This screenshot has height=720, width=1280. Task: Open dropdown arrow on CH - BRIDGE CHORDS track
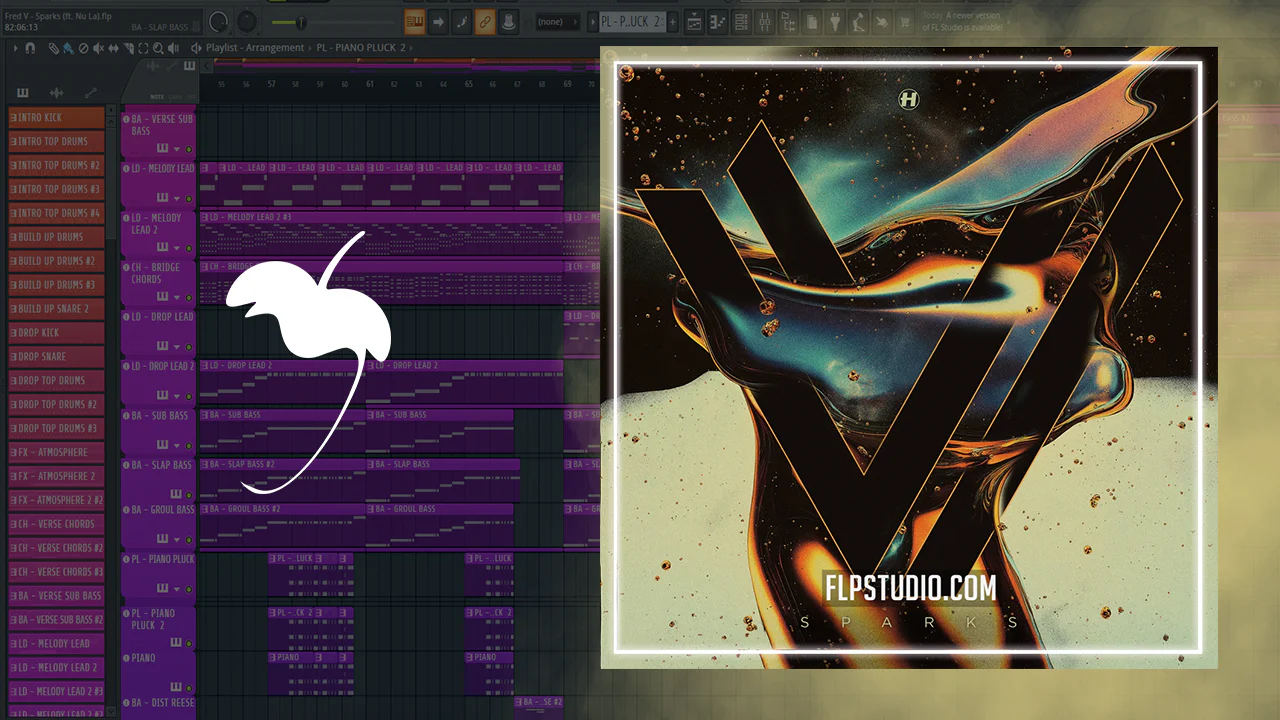pyautogui.click(x=177, y=297)
